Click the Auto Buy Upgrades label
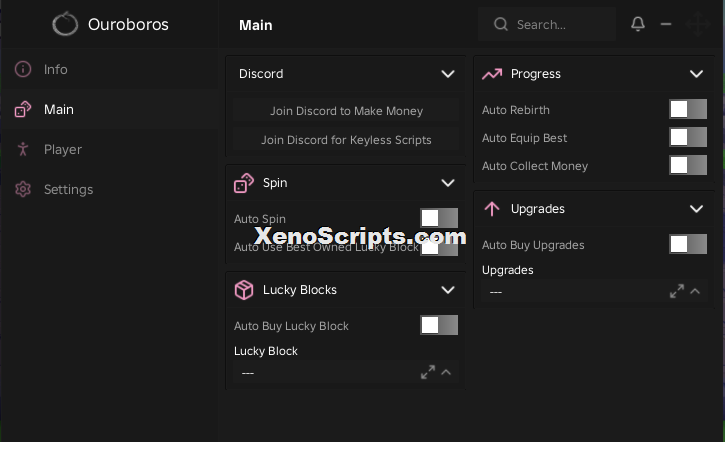The width and height of the screenshot is (725, 472). [x=533, y=245]
